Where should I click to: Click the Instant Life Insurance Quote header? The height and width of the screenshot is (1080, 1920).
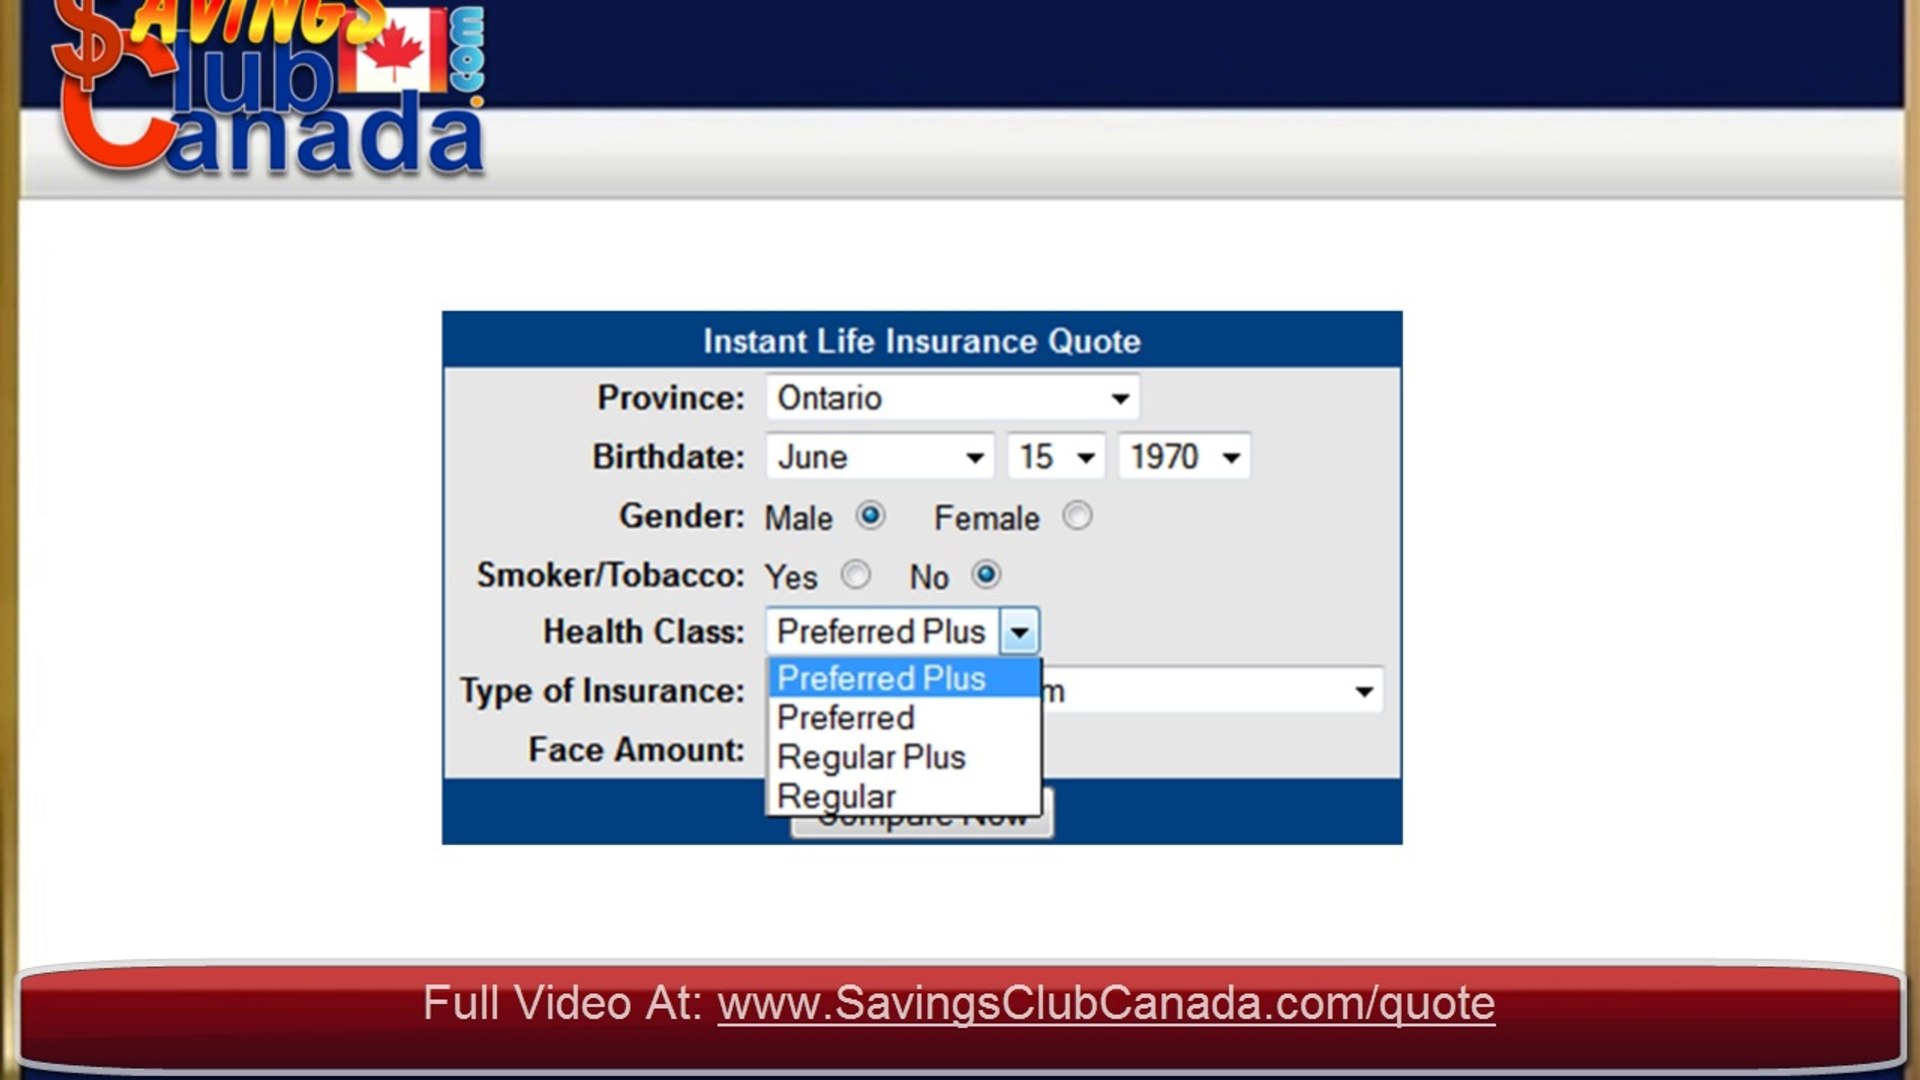click(921, 341)
